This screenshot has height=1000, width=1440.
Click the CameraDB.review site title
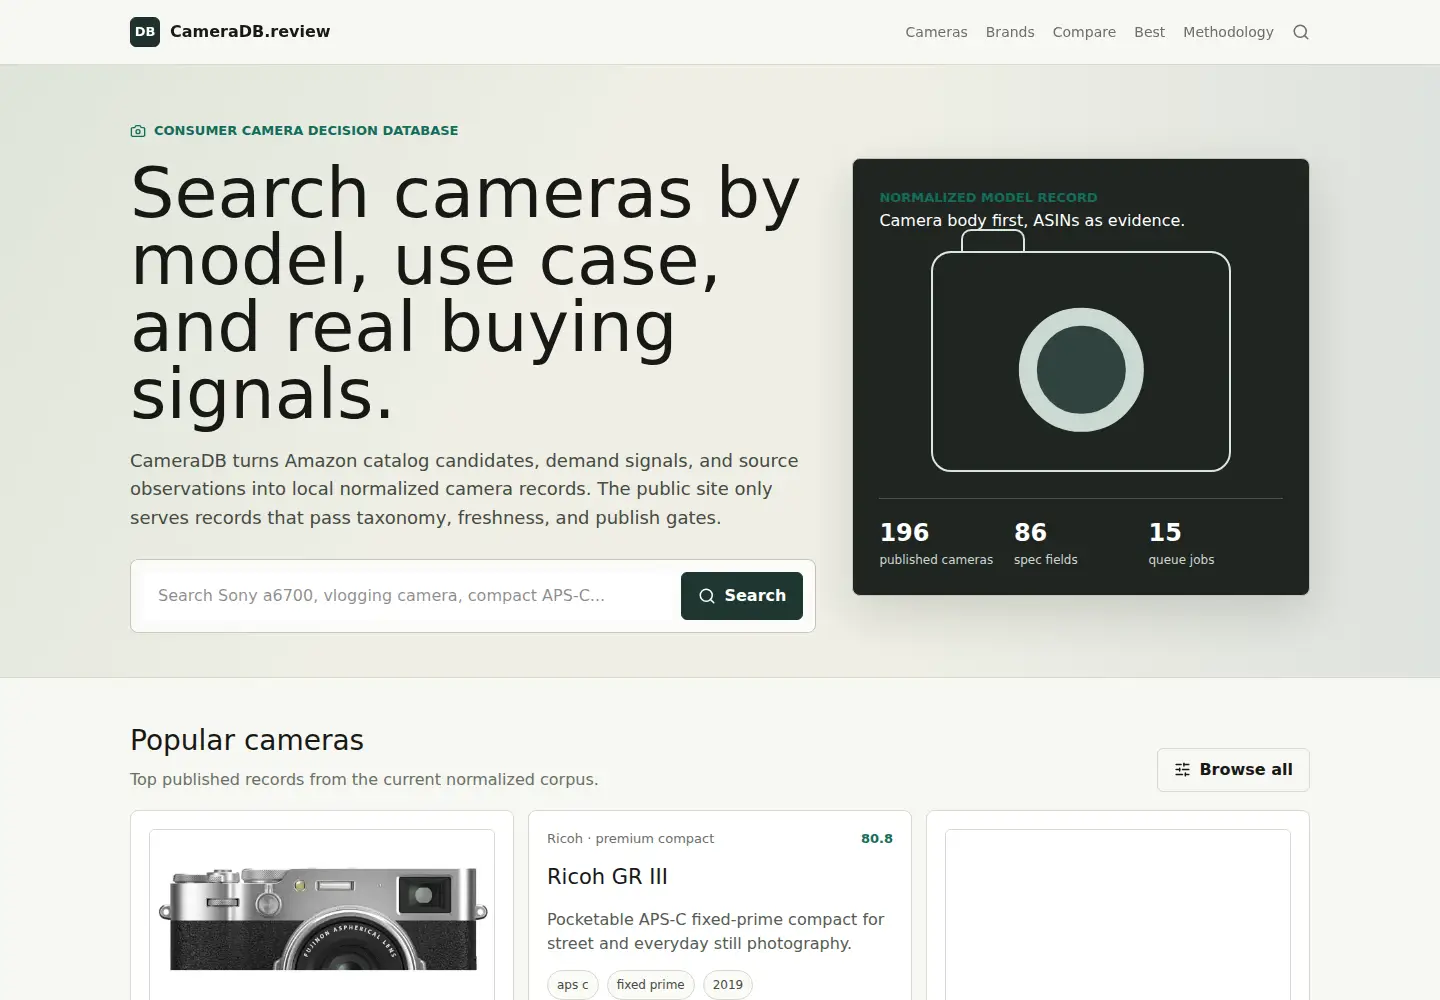tap(250, 32)
